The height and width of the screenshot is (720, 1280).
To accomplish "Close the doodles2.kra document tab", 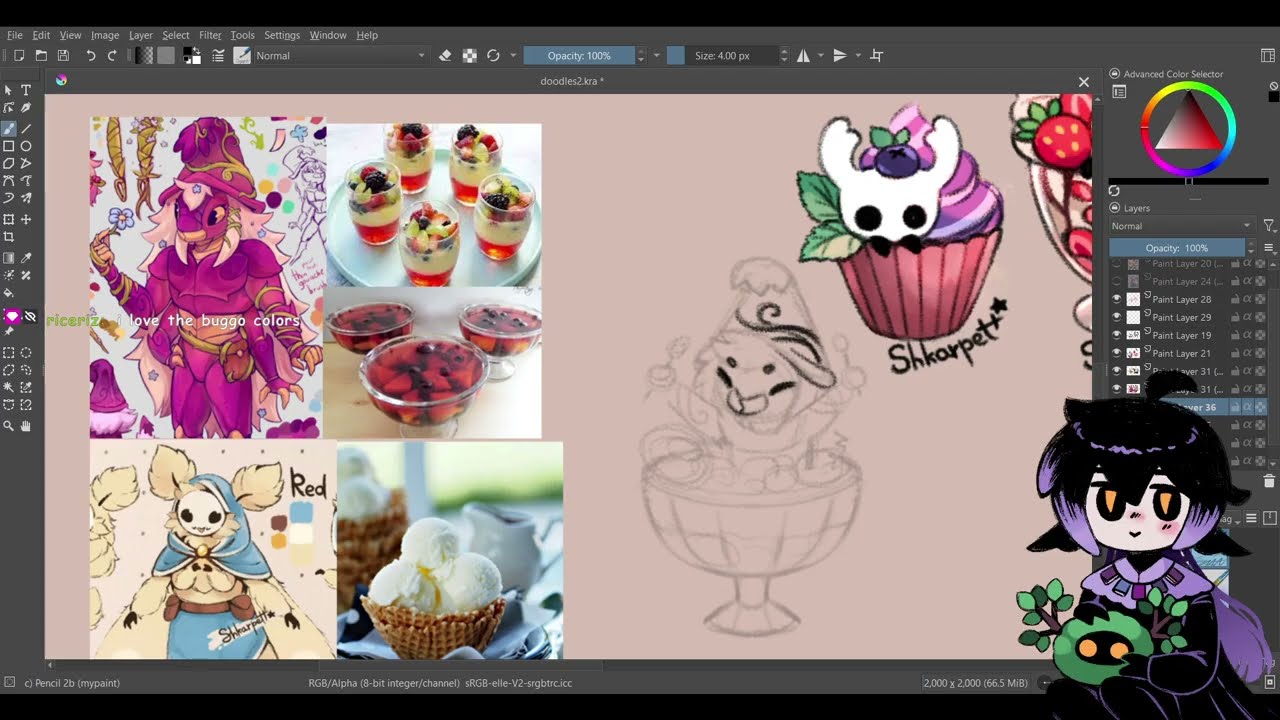I will [x=1083, y=82].
